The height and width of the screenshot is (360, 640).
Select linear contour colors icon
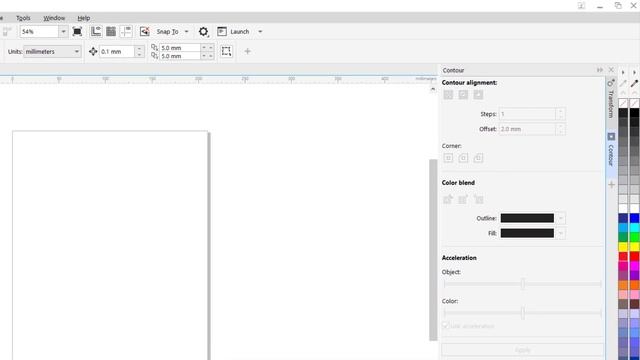coord(448,199)
